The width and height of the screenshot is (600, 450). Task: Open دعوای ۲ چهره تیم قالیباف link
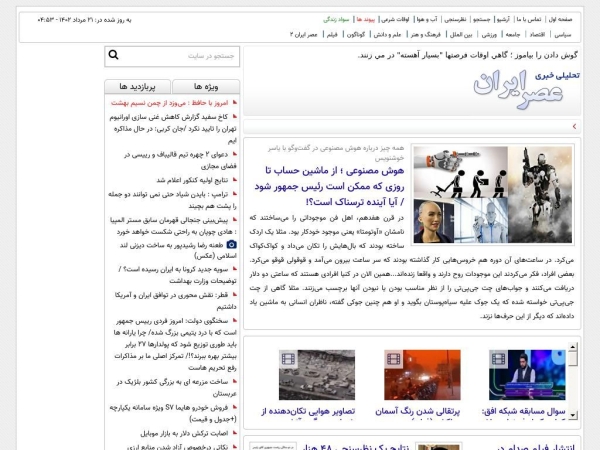pyautogui.click(x=180, y=160)
